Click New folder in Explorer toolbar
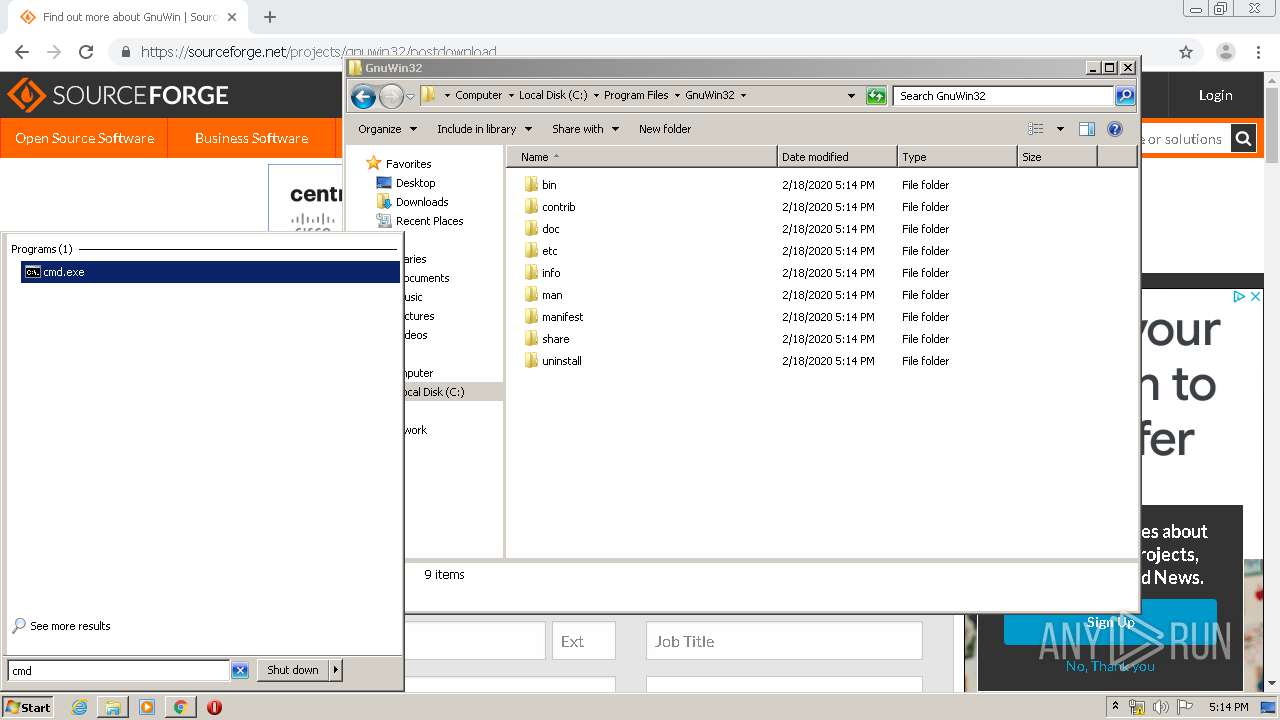 pyautogui.click(x=665, y=129)
